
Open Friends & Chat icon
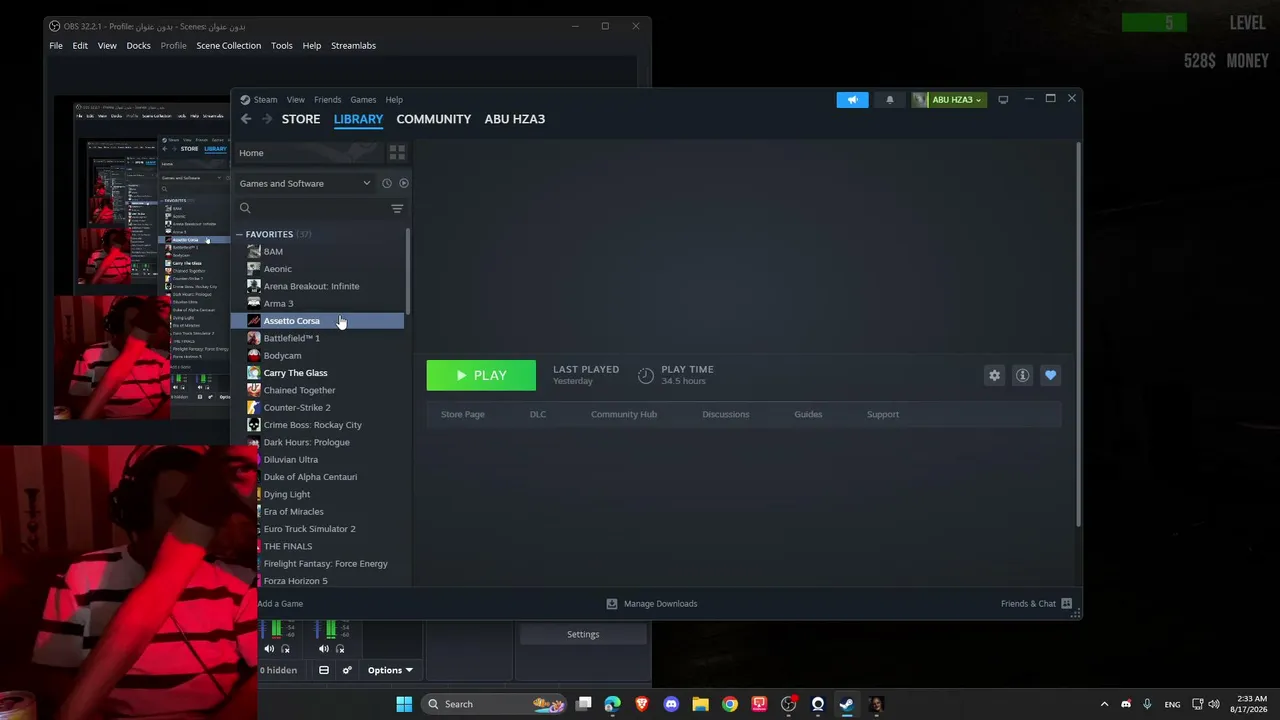[1066, 604]
